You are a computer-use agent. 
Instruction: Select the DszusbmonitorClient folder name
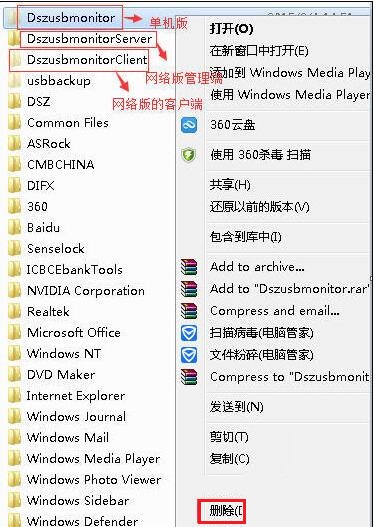[87, 60]
